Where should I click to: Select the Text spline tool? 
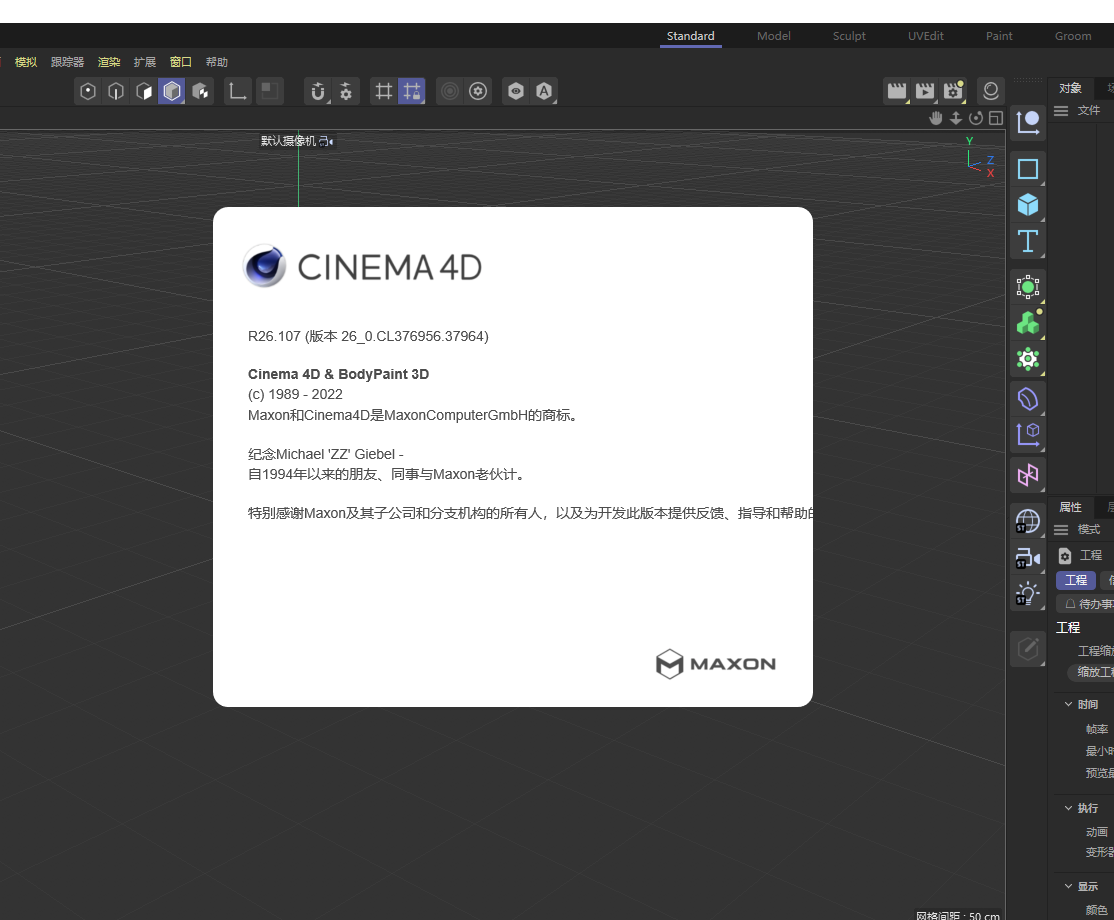point(1027,240)
